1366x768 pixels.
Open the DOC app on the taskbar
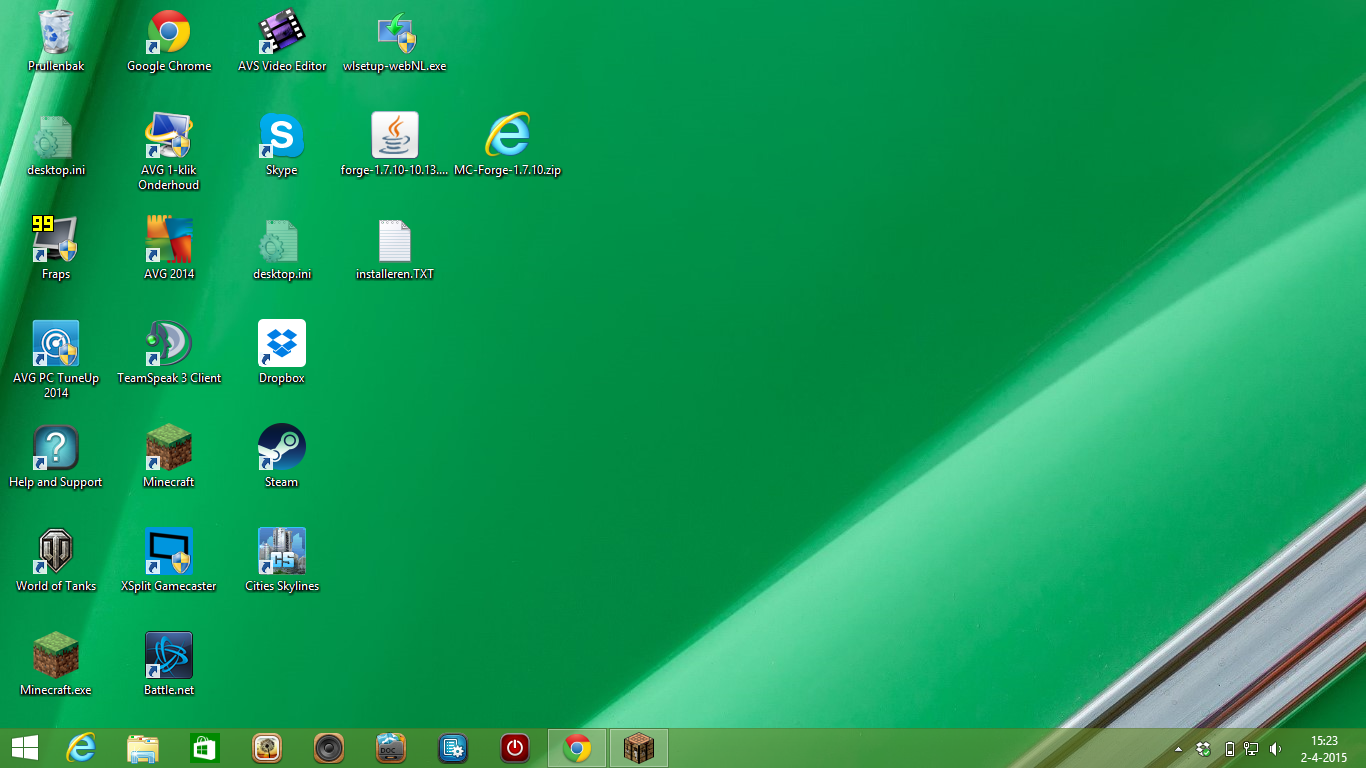coord(391,748)
